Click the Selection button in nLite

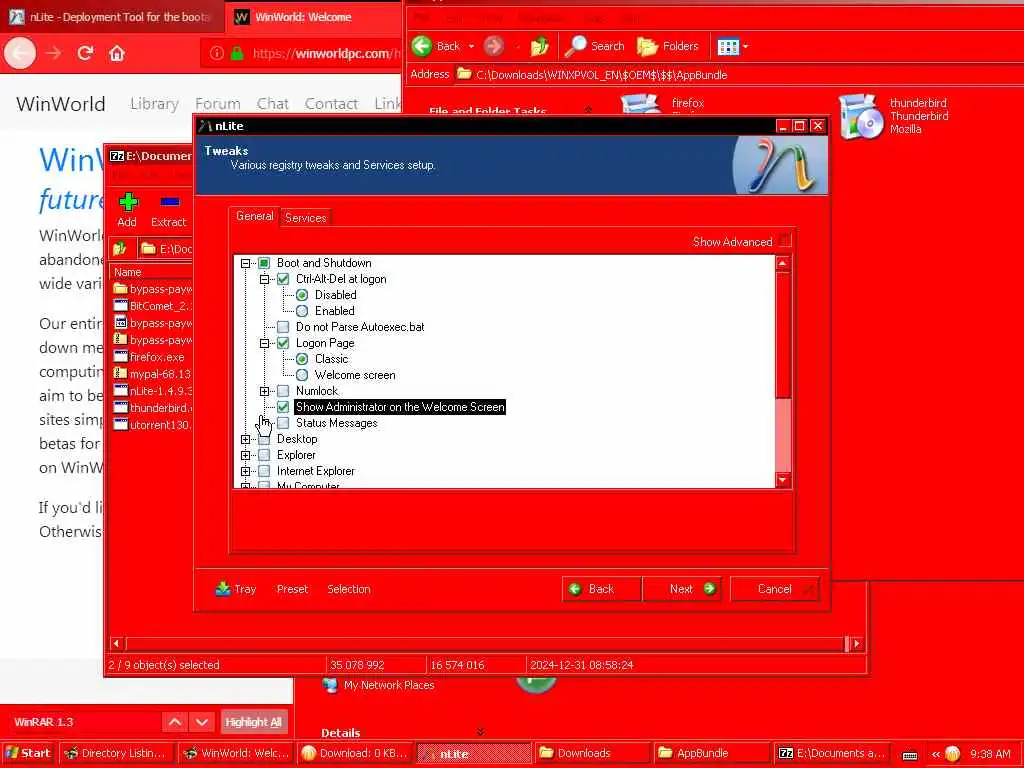click(x=349, y=588)
